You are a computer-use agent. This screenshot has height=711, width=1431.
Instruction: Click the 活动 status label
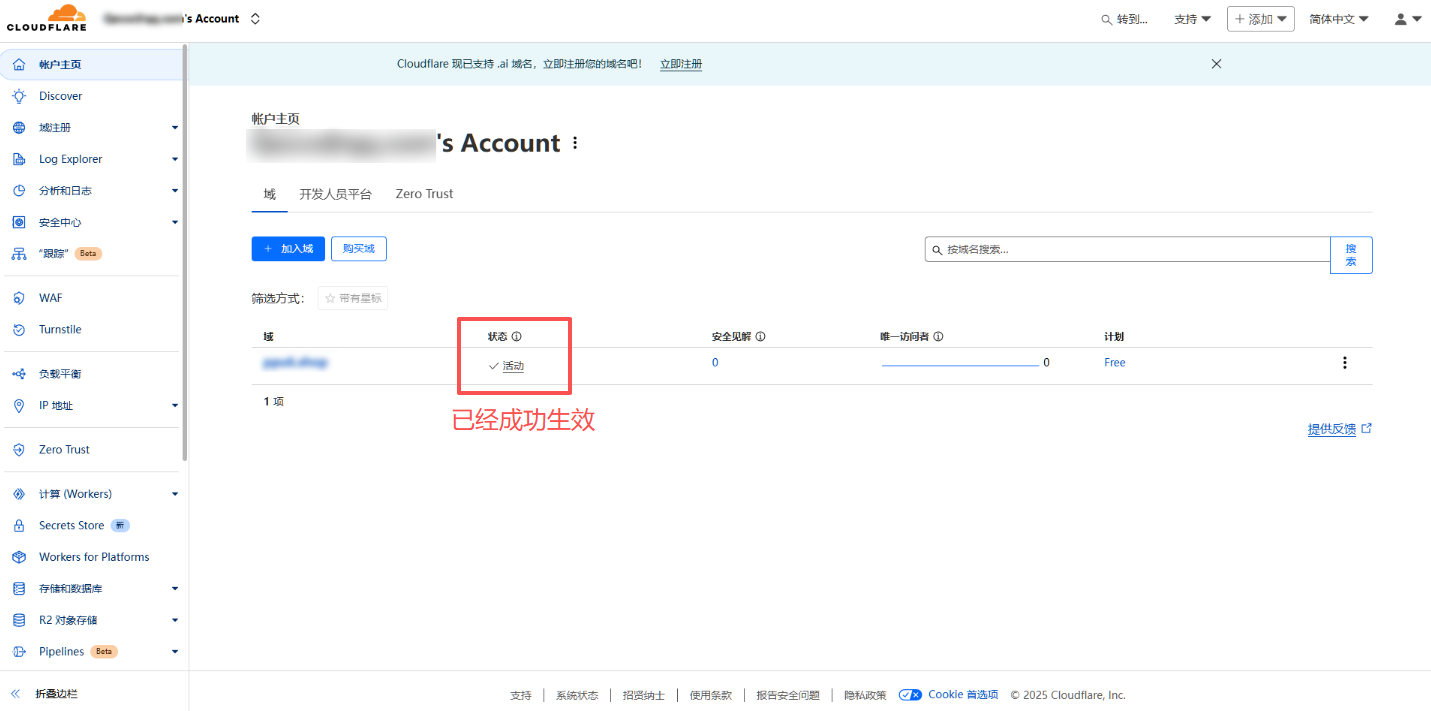click(x=513, y=366)
